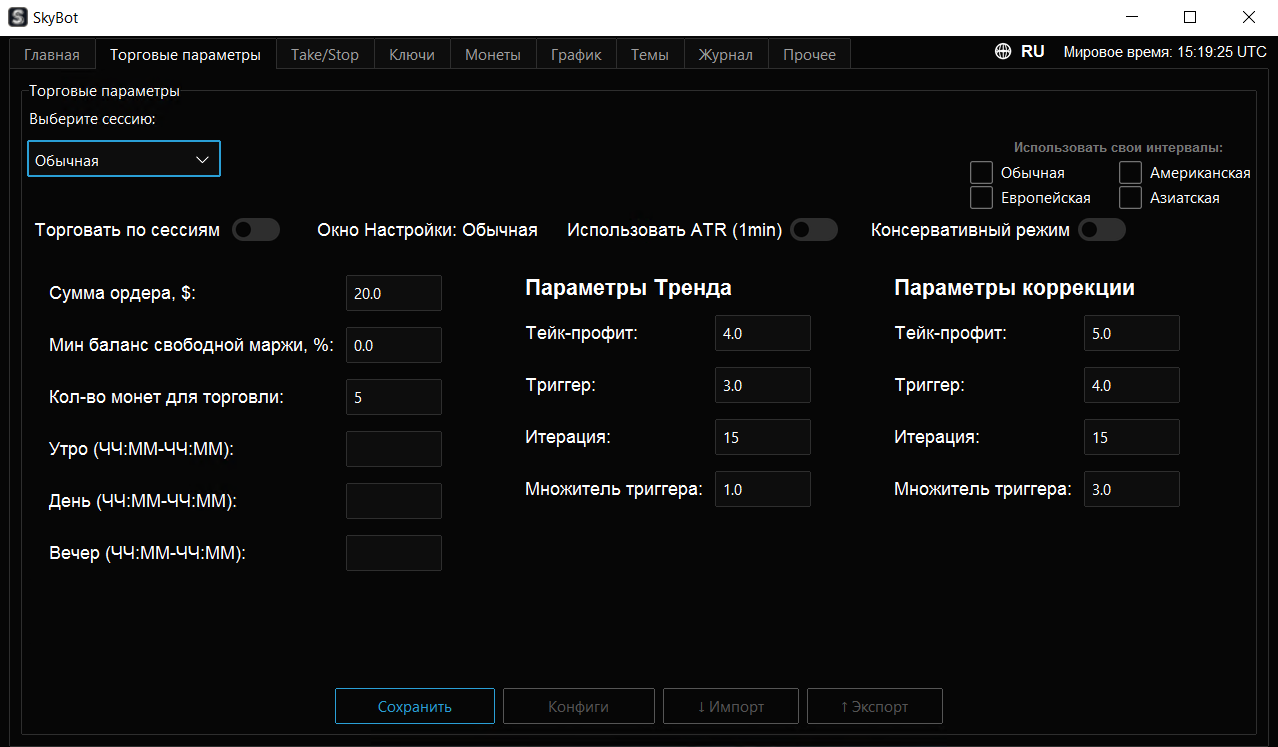Image resolution: width=1278 pixels, height=747 pixels.
Task: Edit correction Тейк-профит field 5.0
Action: point(1132,333)
